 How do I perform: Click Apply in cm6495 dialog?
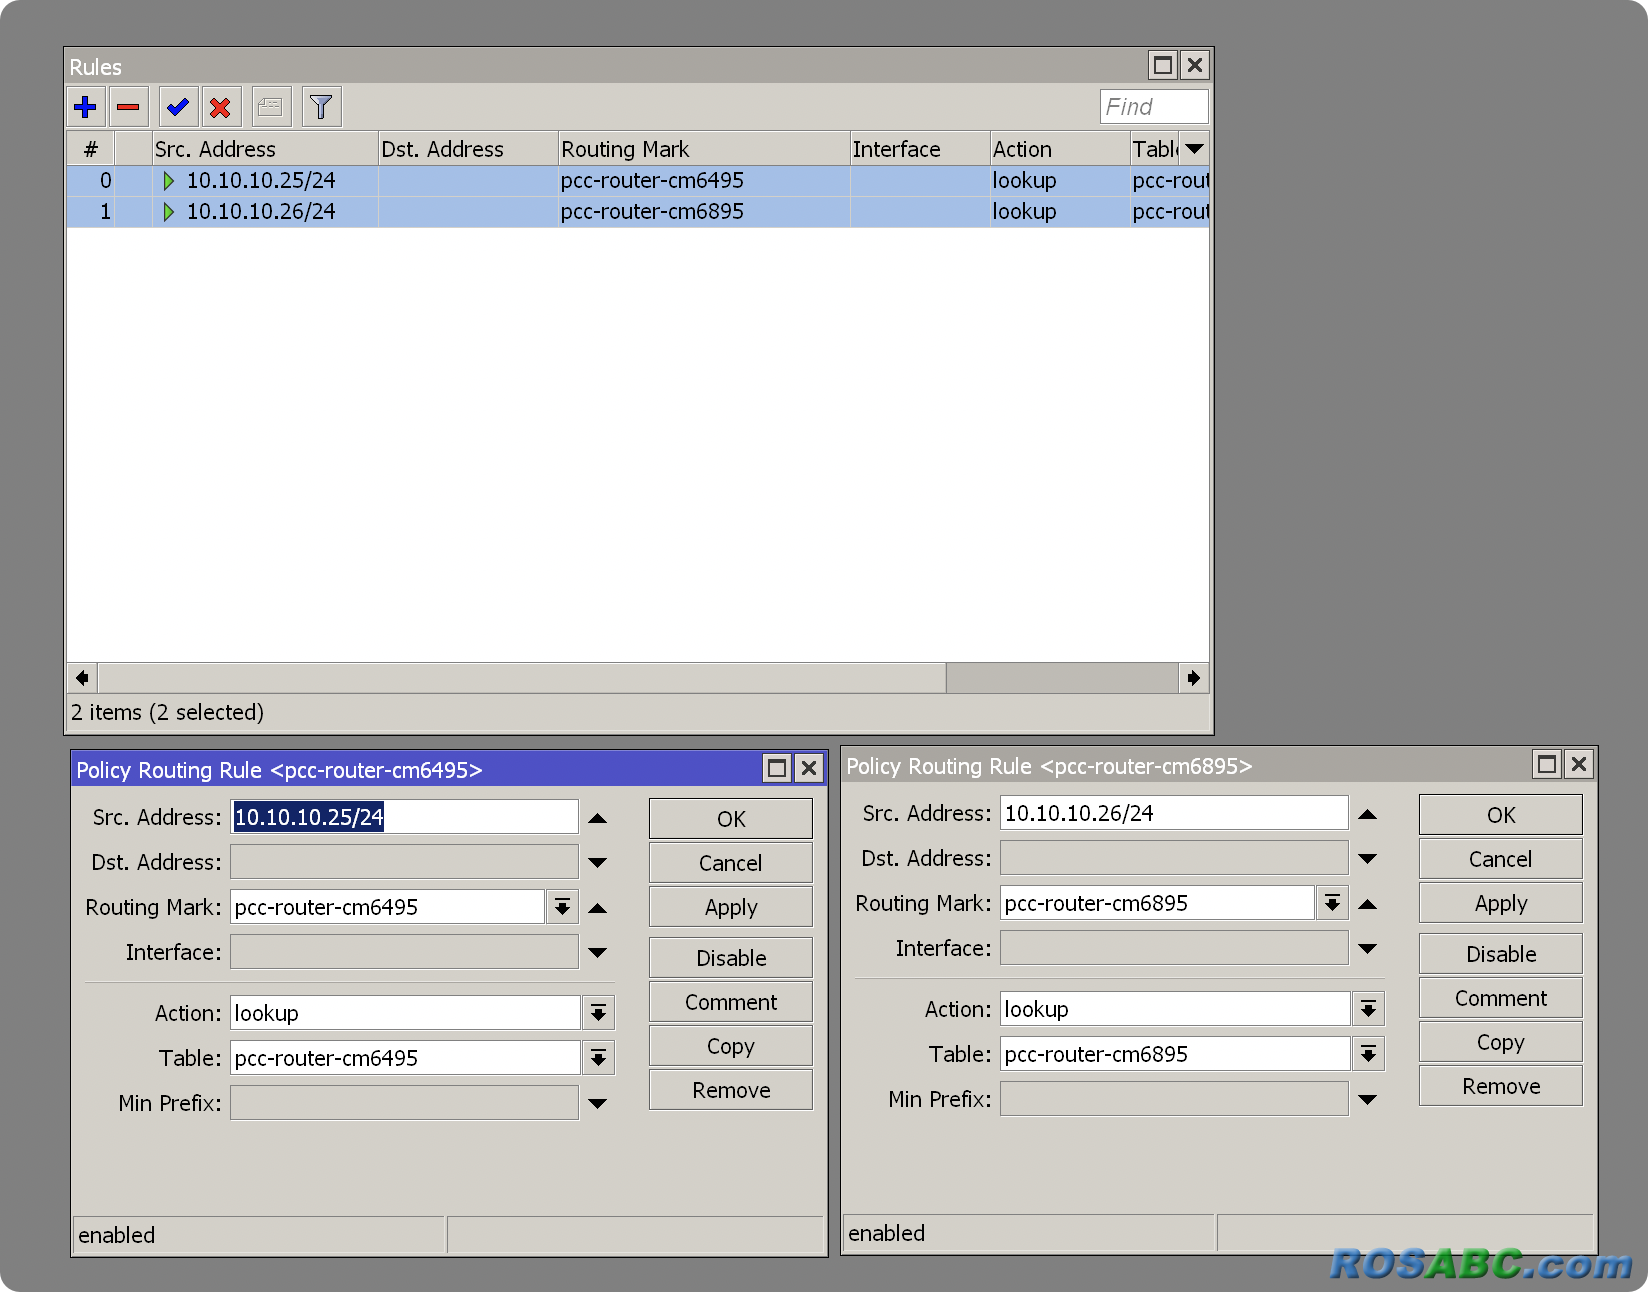[731, 907]
